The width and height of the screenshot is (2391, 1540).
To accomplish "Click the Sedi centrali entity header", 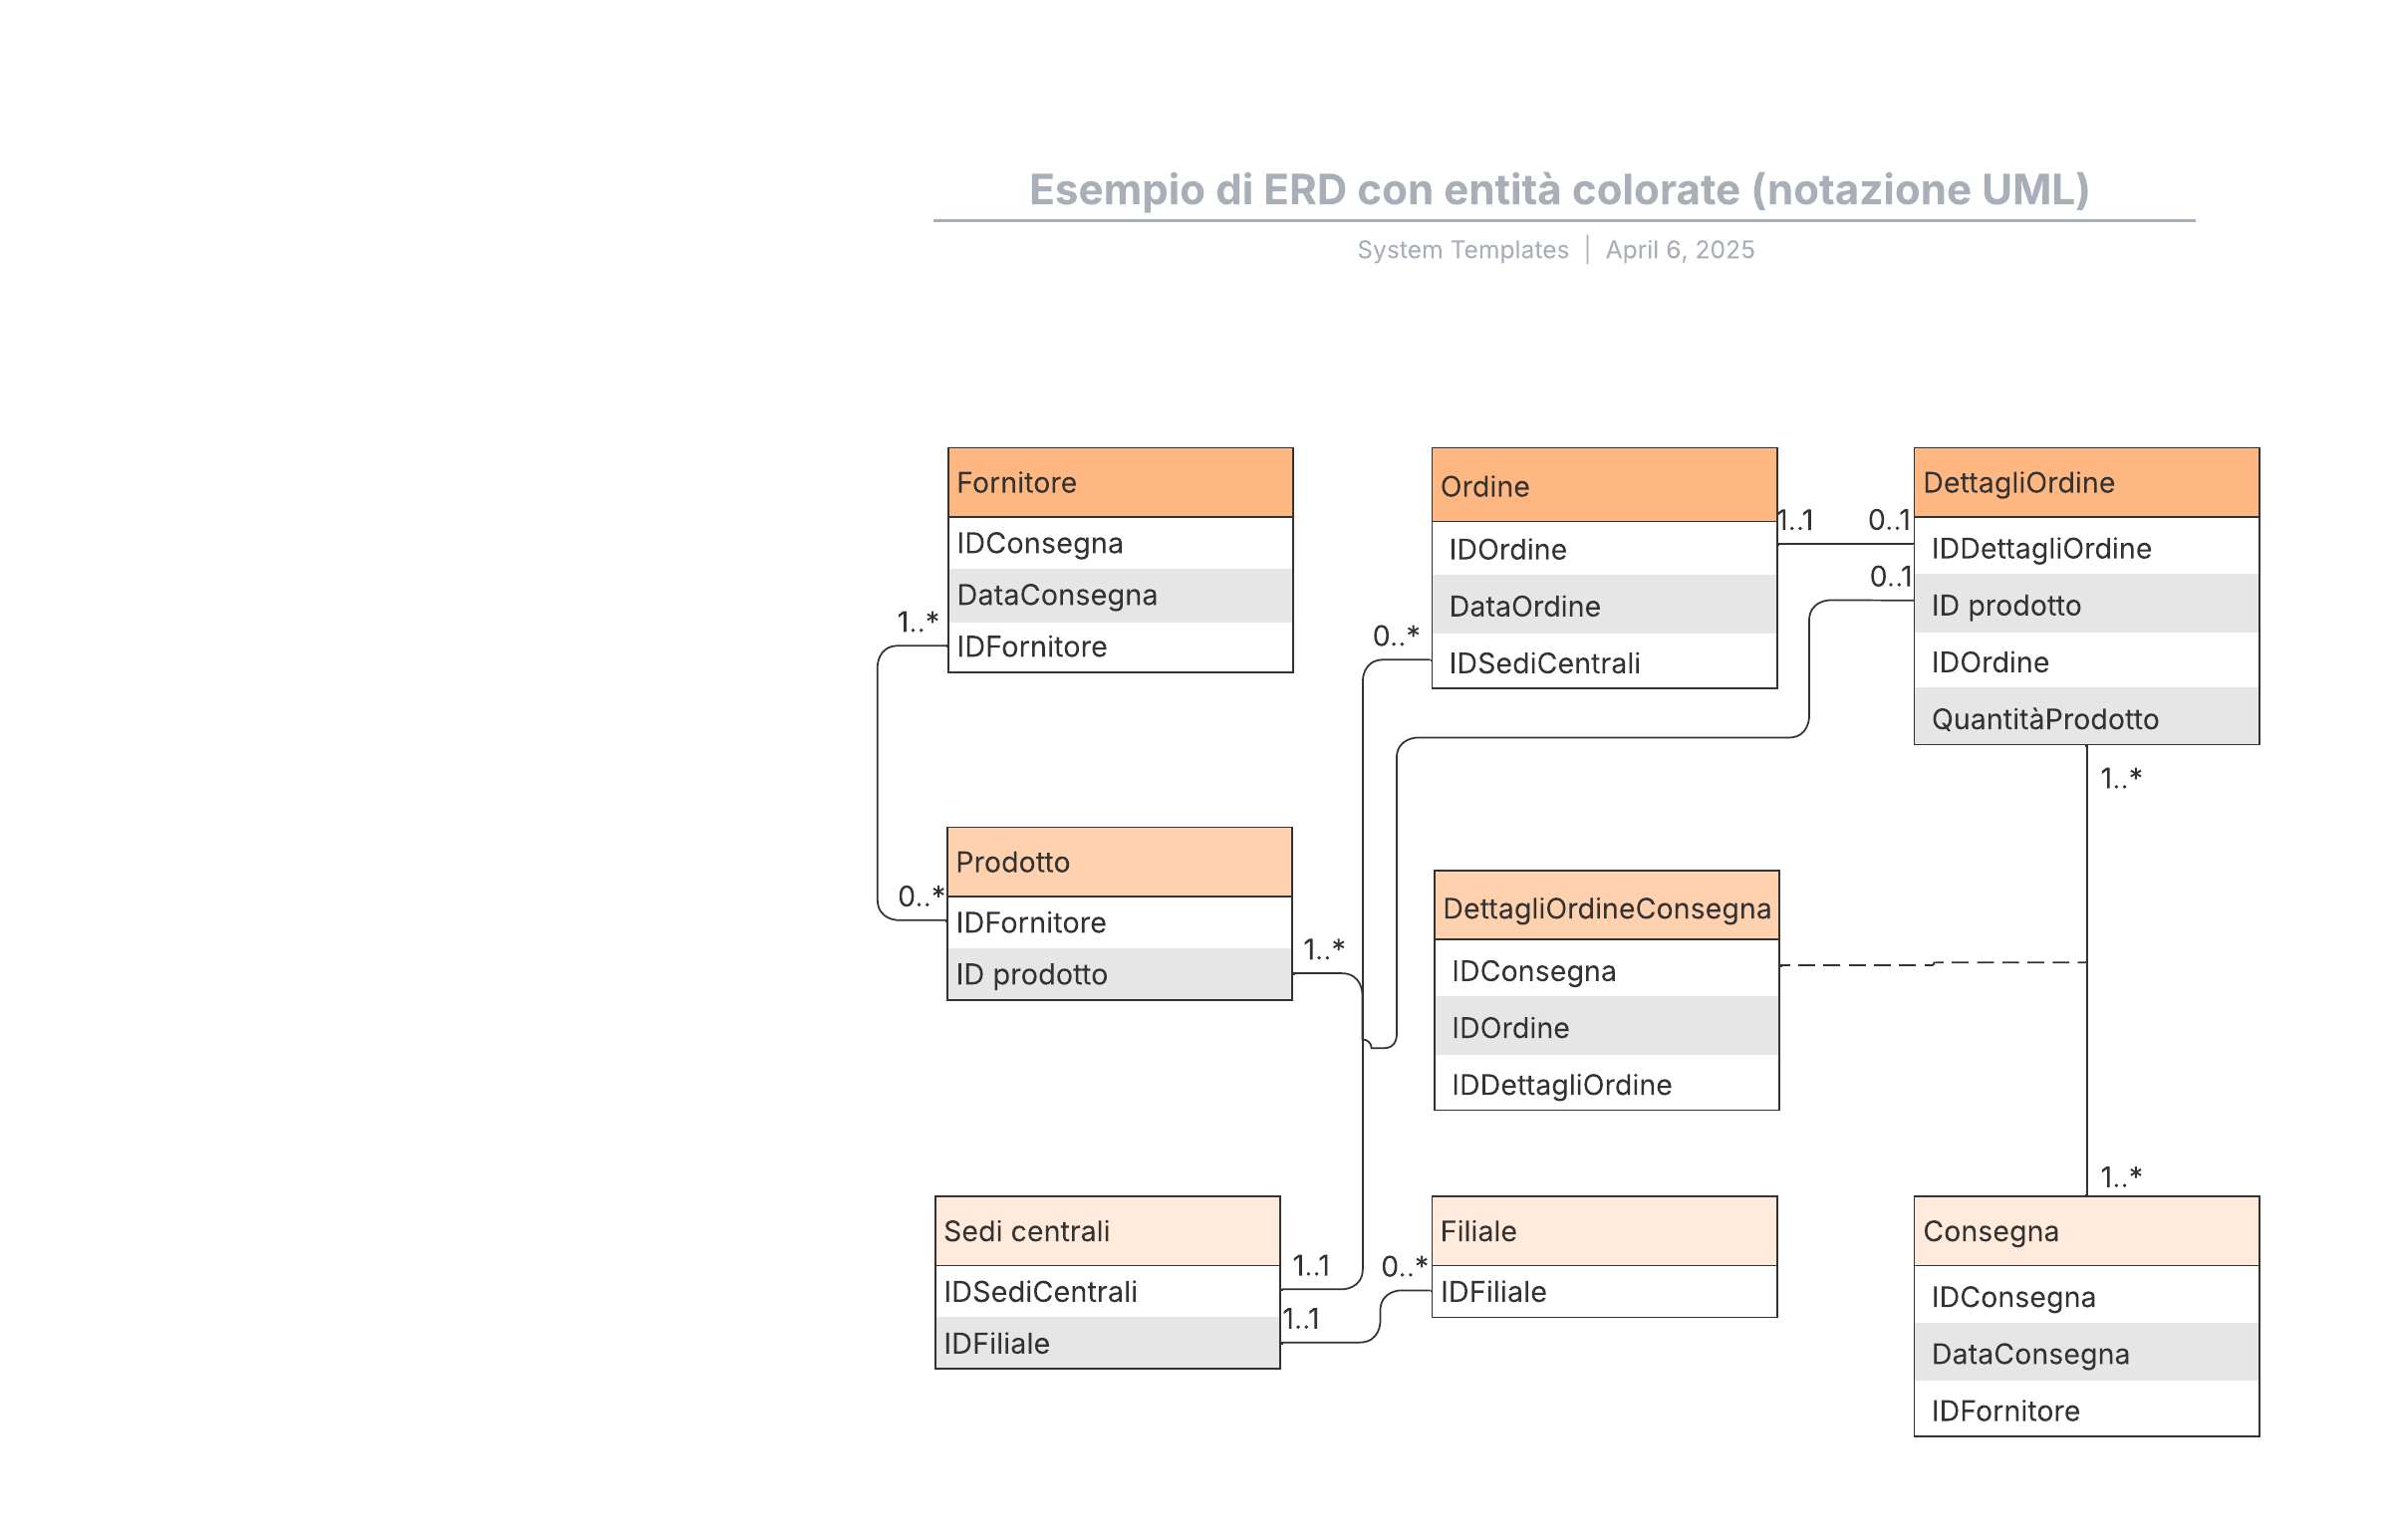I will coord(1106,1230).
